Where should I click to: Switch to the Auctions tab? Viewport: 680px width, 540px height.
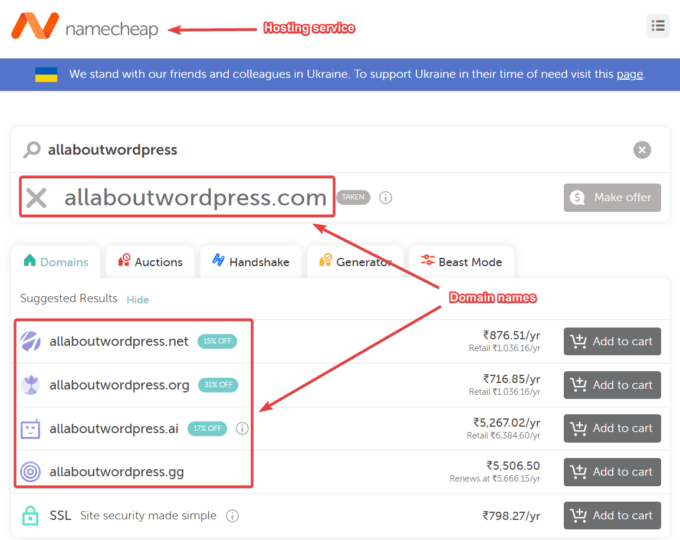[x=150, y=262]
